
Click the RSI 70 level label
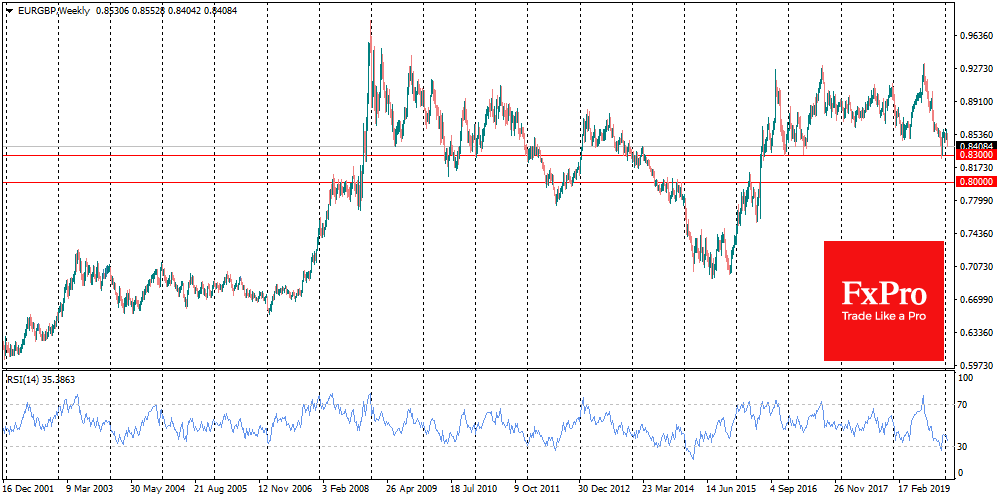[965, 404]
